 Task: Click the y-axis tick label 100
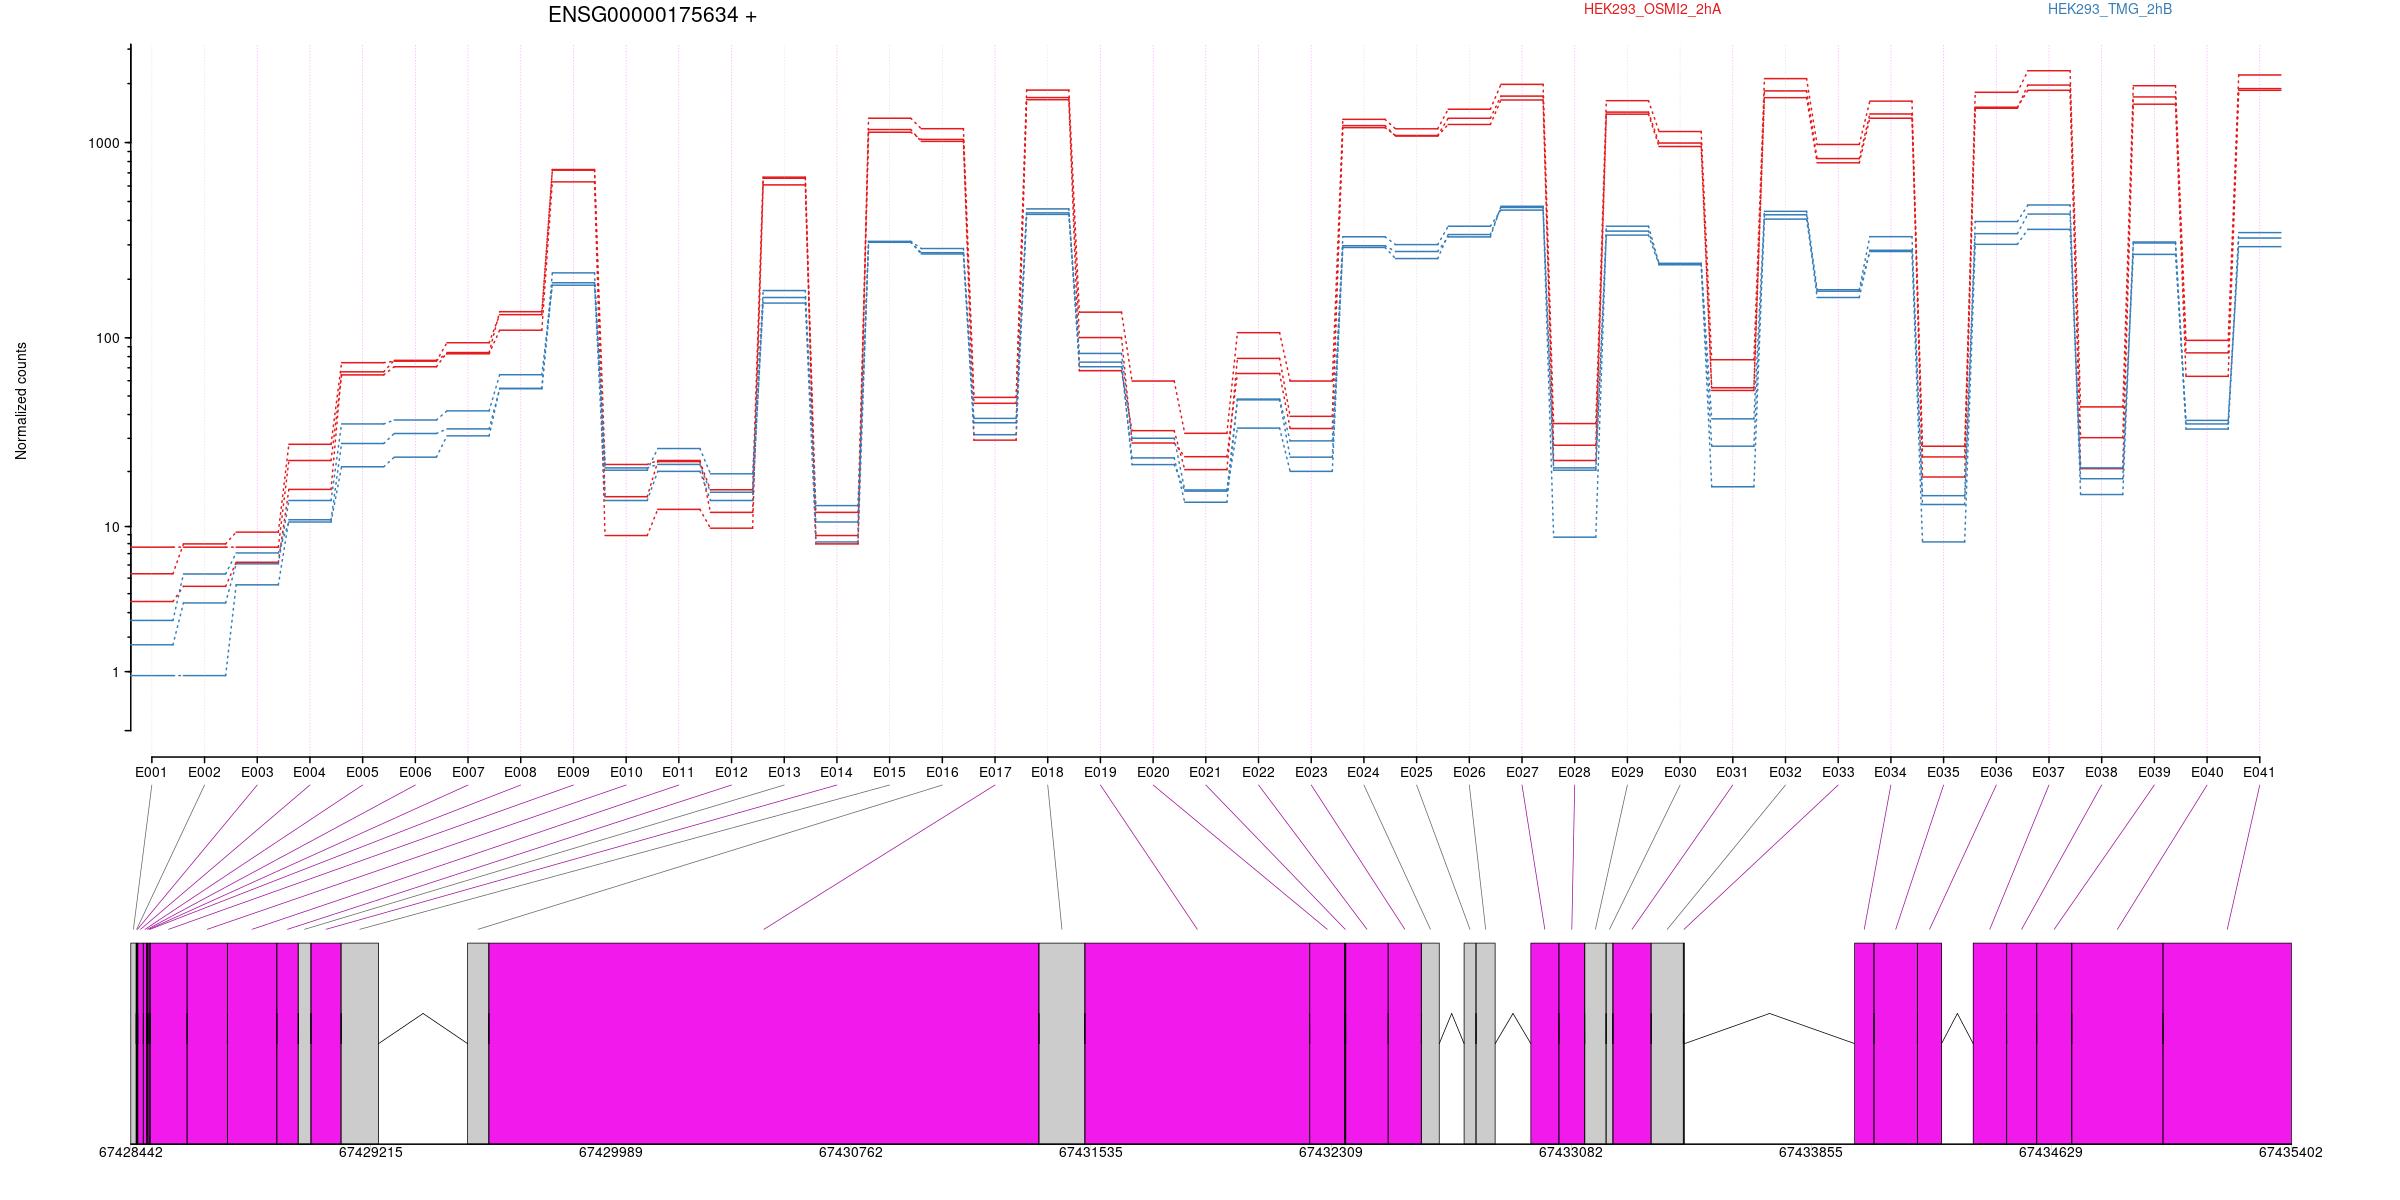107,338
